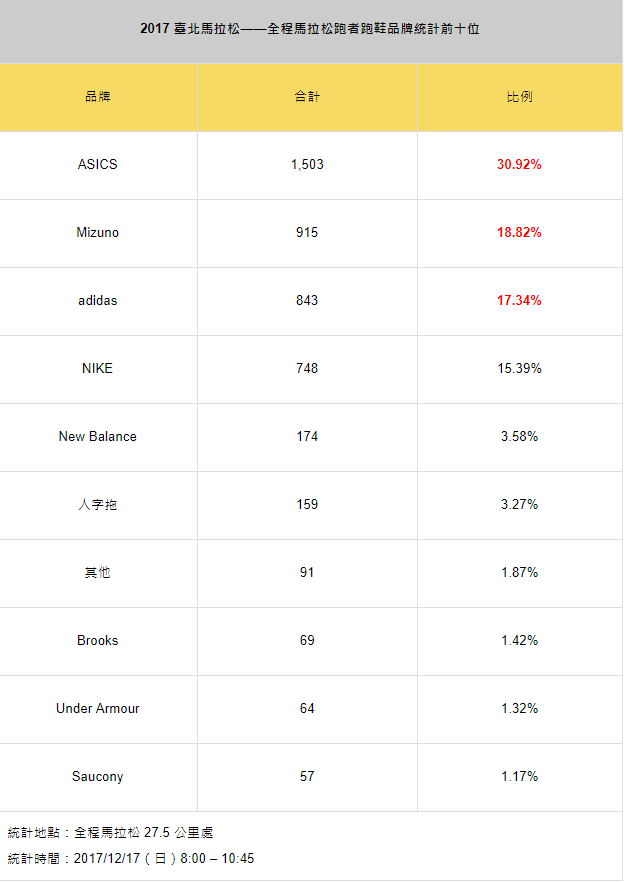Select the 品牌 column header
The image size is (624, 883).
tap(98, 97)
